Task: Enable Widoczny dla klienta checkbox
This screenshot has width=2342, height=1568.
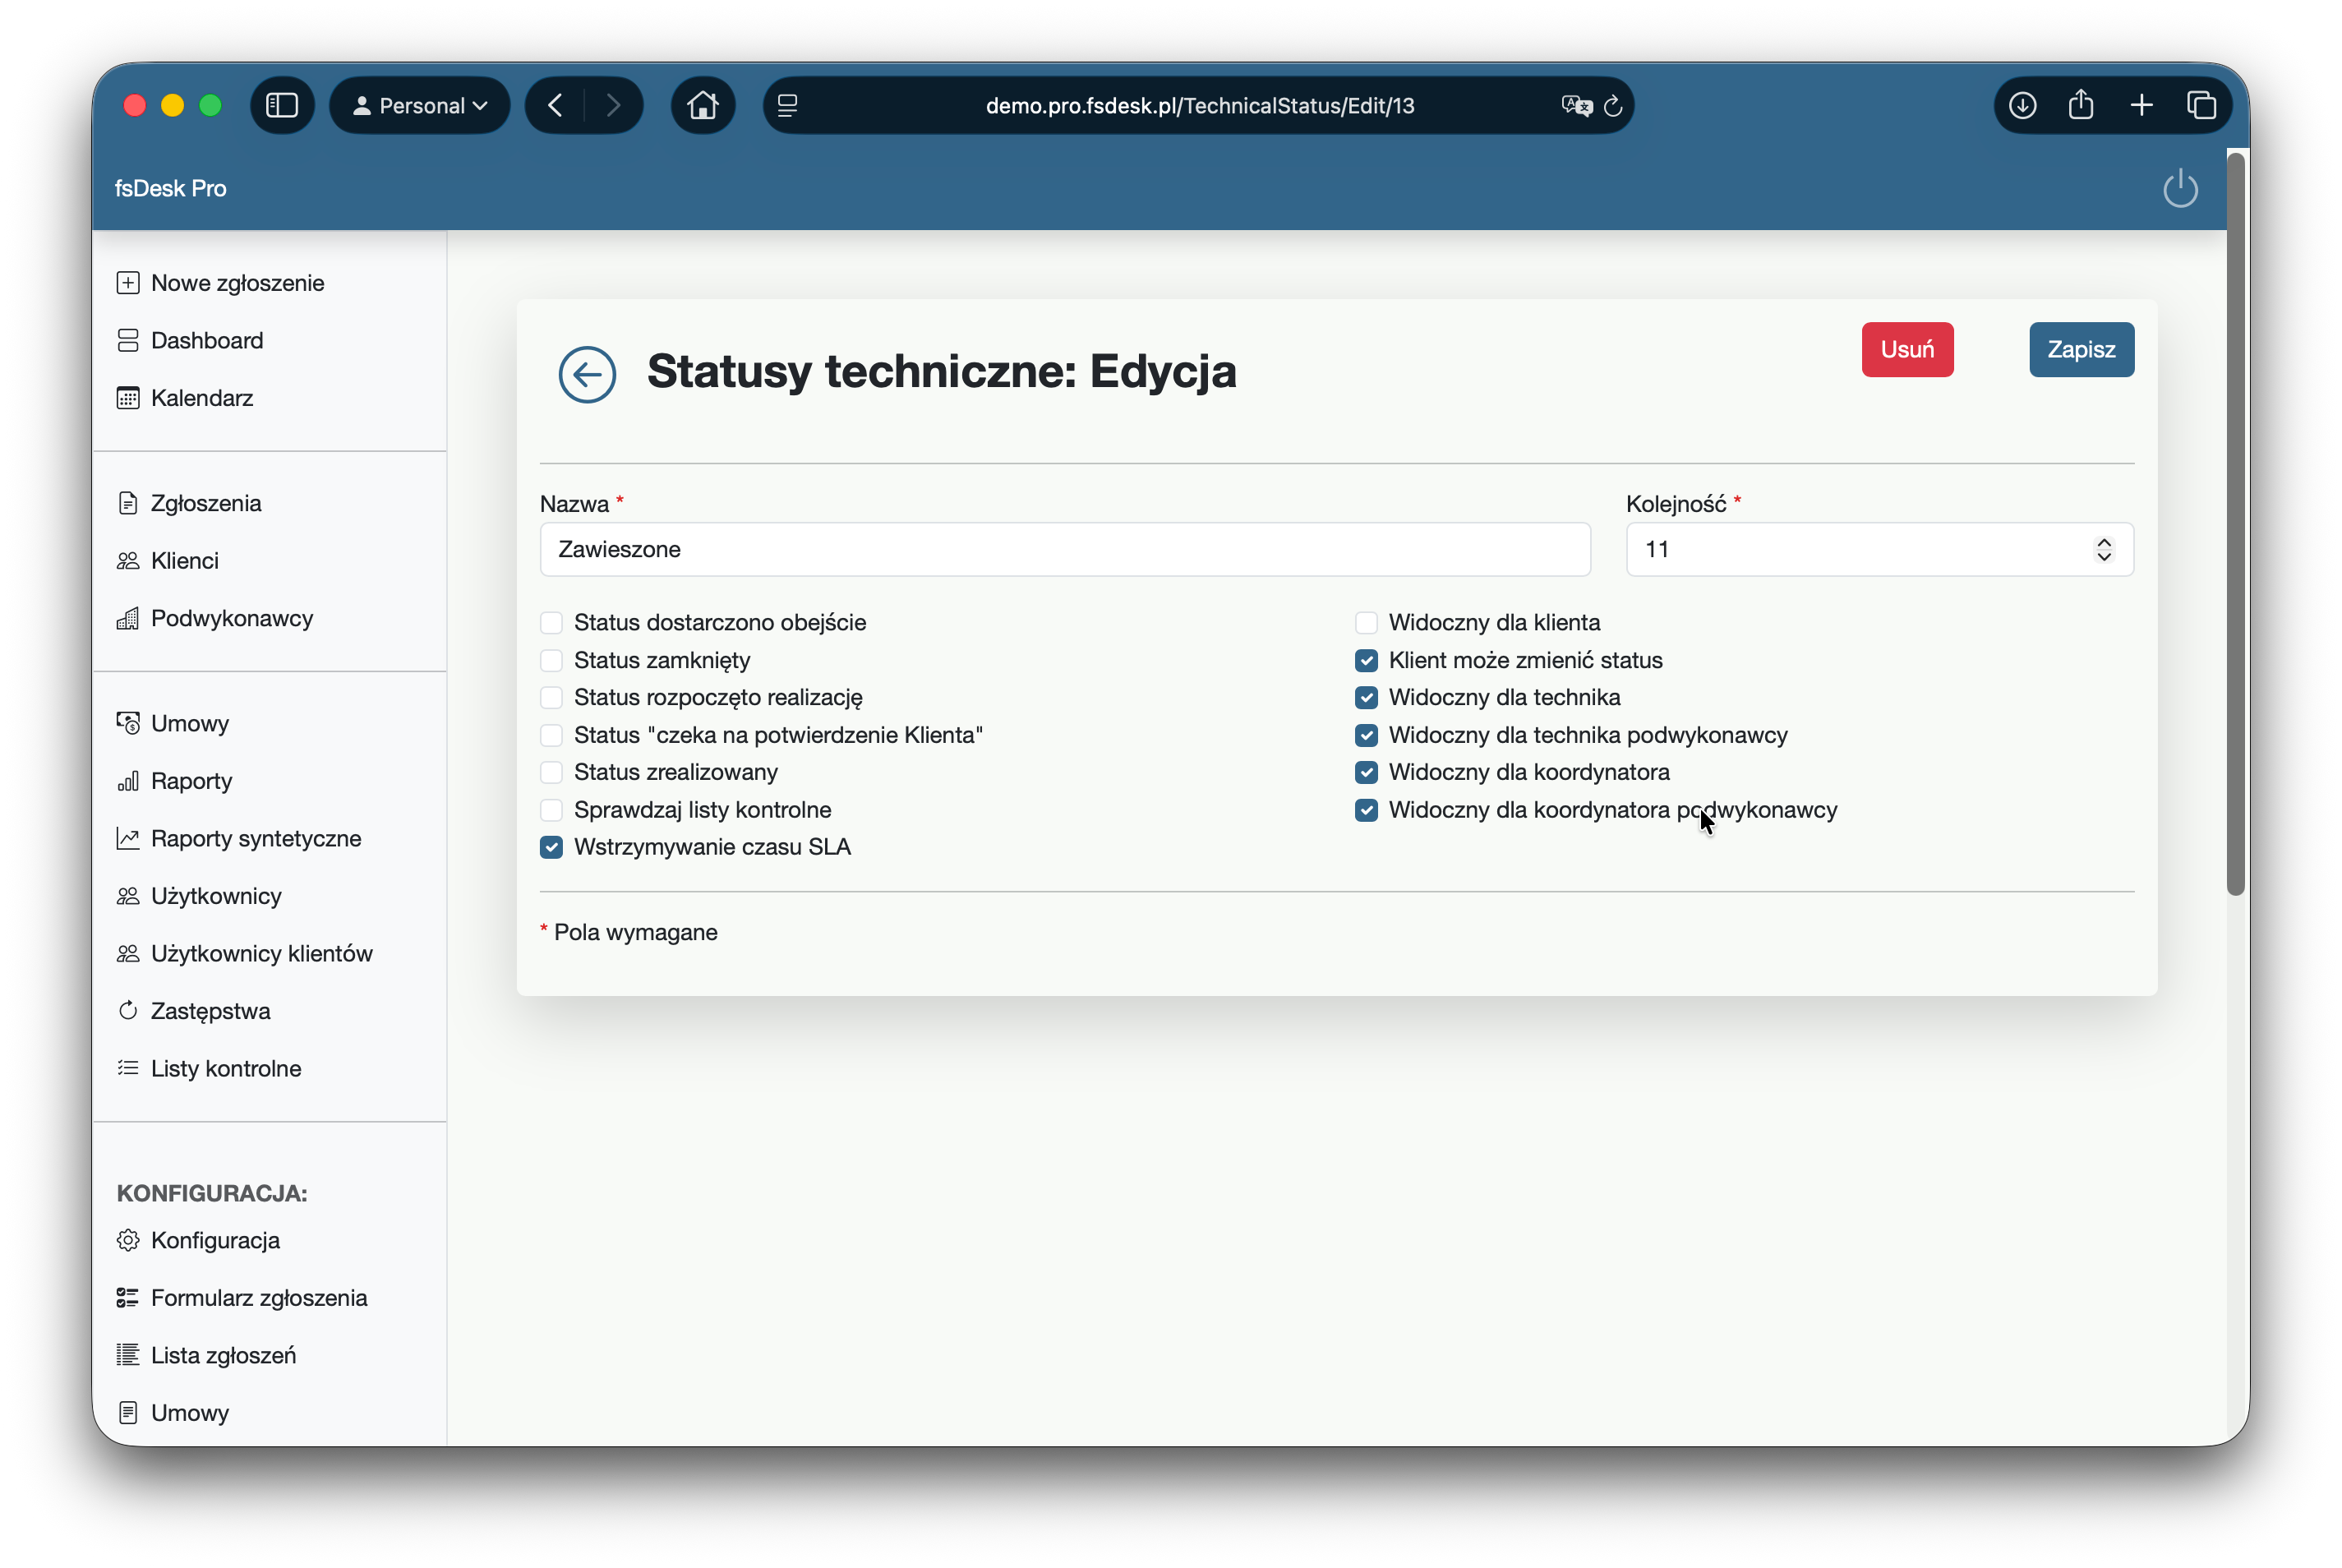Action: click(x=1366, y=622)
